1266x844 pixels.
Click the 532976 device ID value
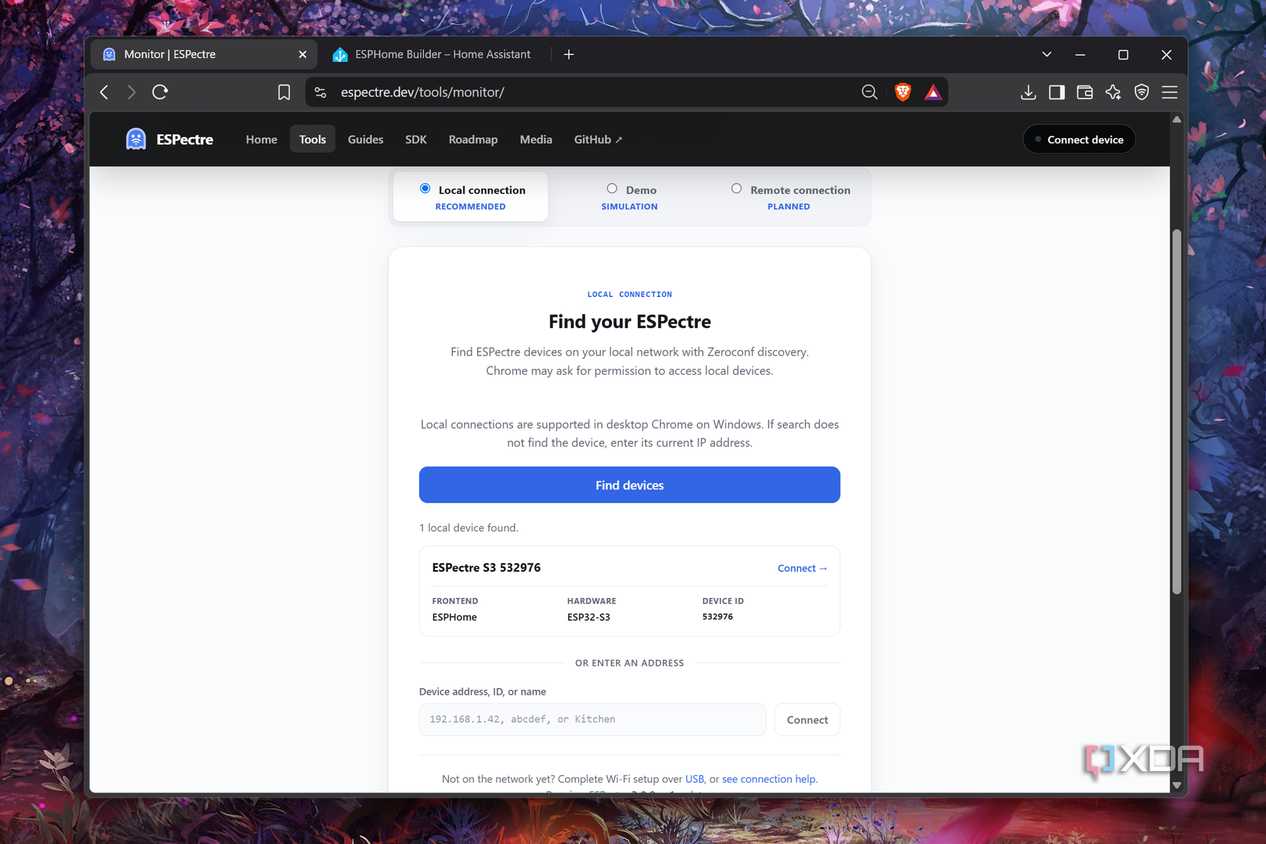pyautogui.click(x=717, y=617)
